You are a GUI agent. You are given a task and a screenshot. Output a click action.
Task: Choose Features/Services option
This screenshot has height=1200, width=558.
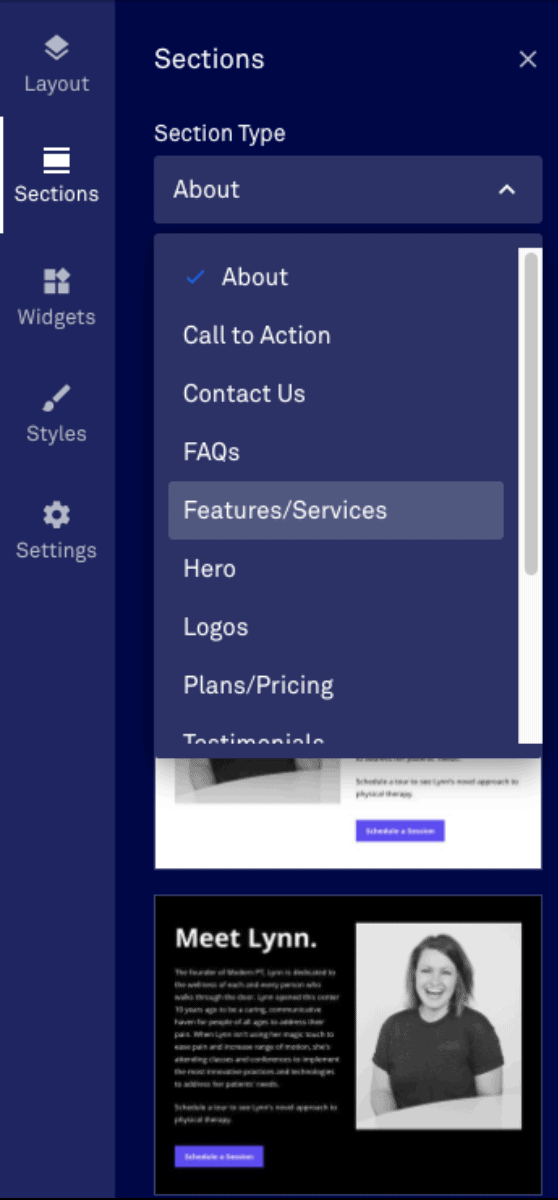(336, 511)
